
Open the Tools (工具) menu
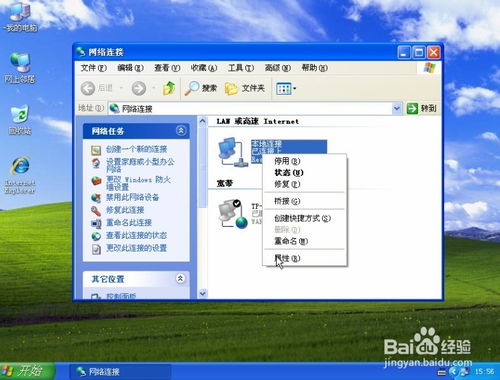[x=241, y=68]
